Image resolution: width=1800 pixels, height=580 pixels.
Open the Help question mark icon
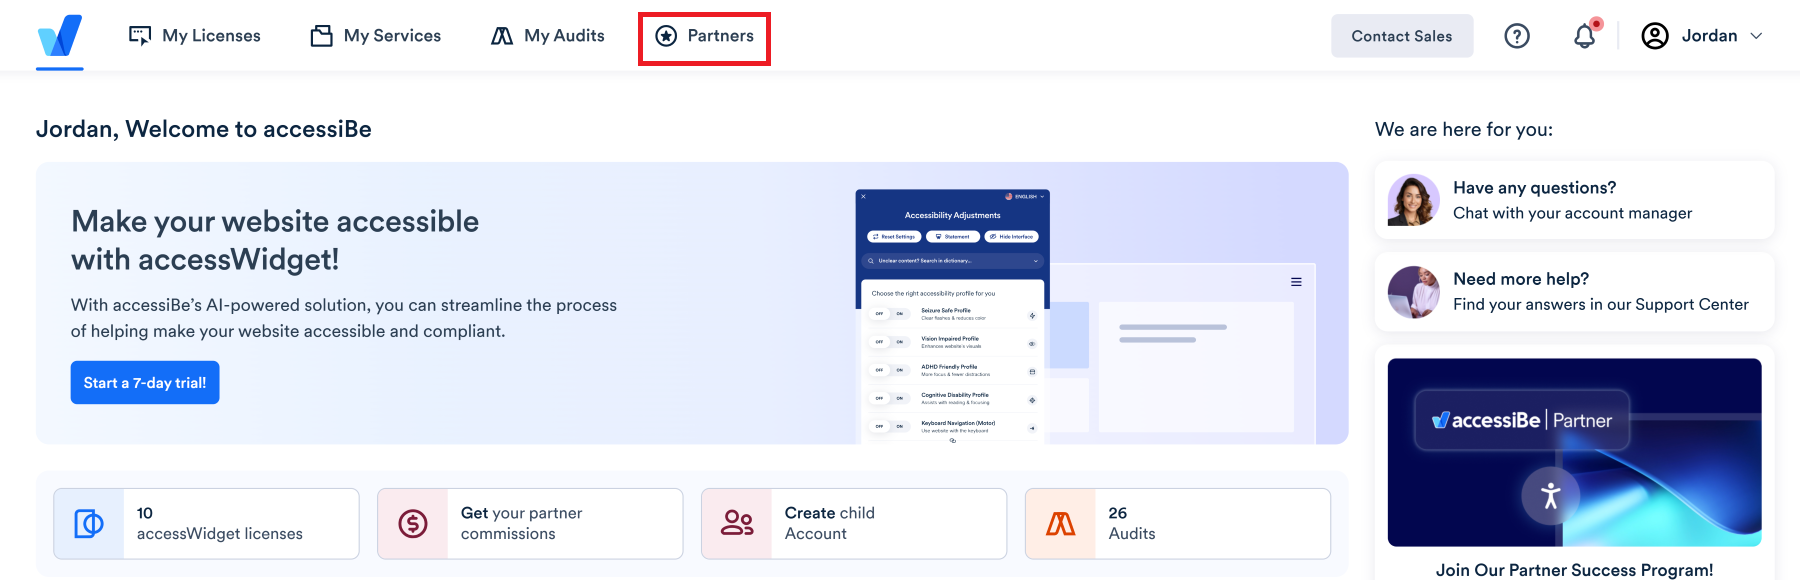click(x=1517, y=35)
